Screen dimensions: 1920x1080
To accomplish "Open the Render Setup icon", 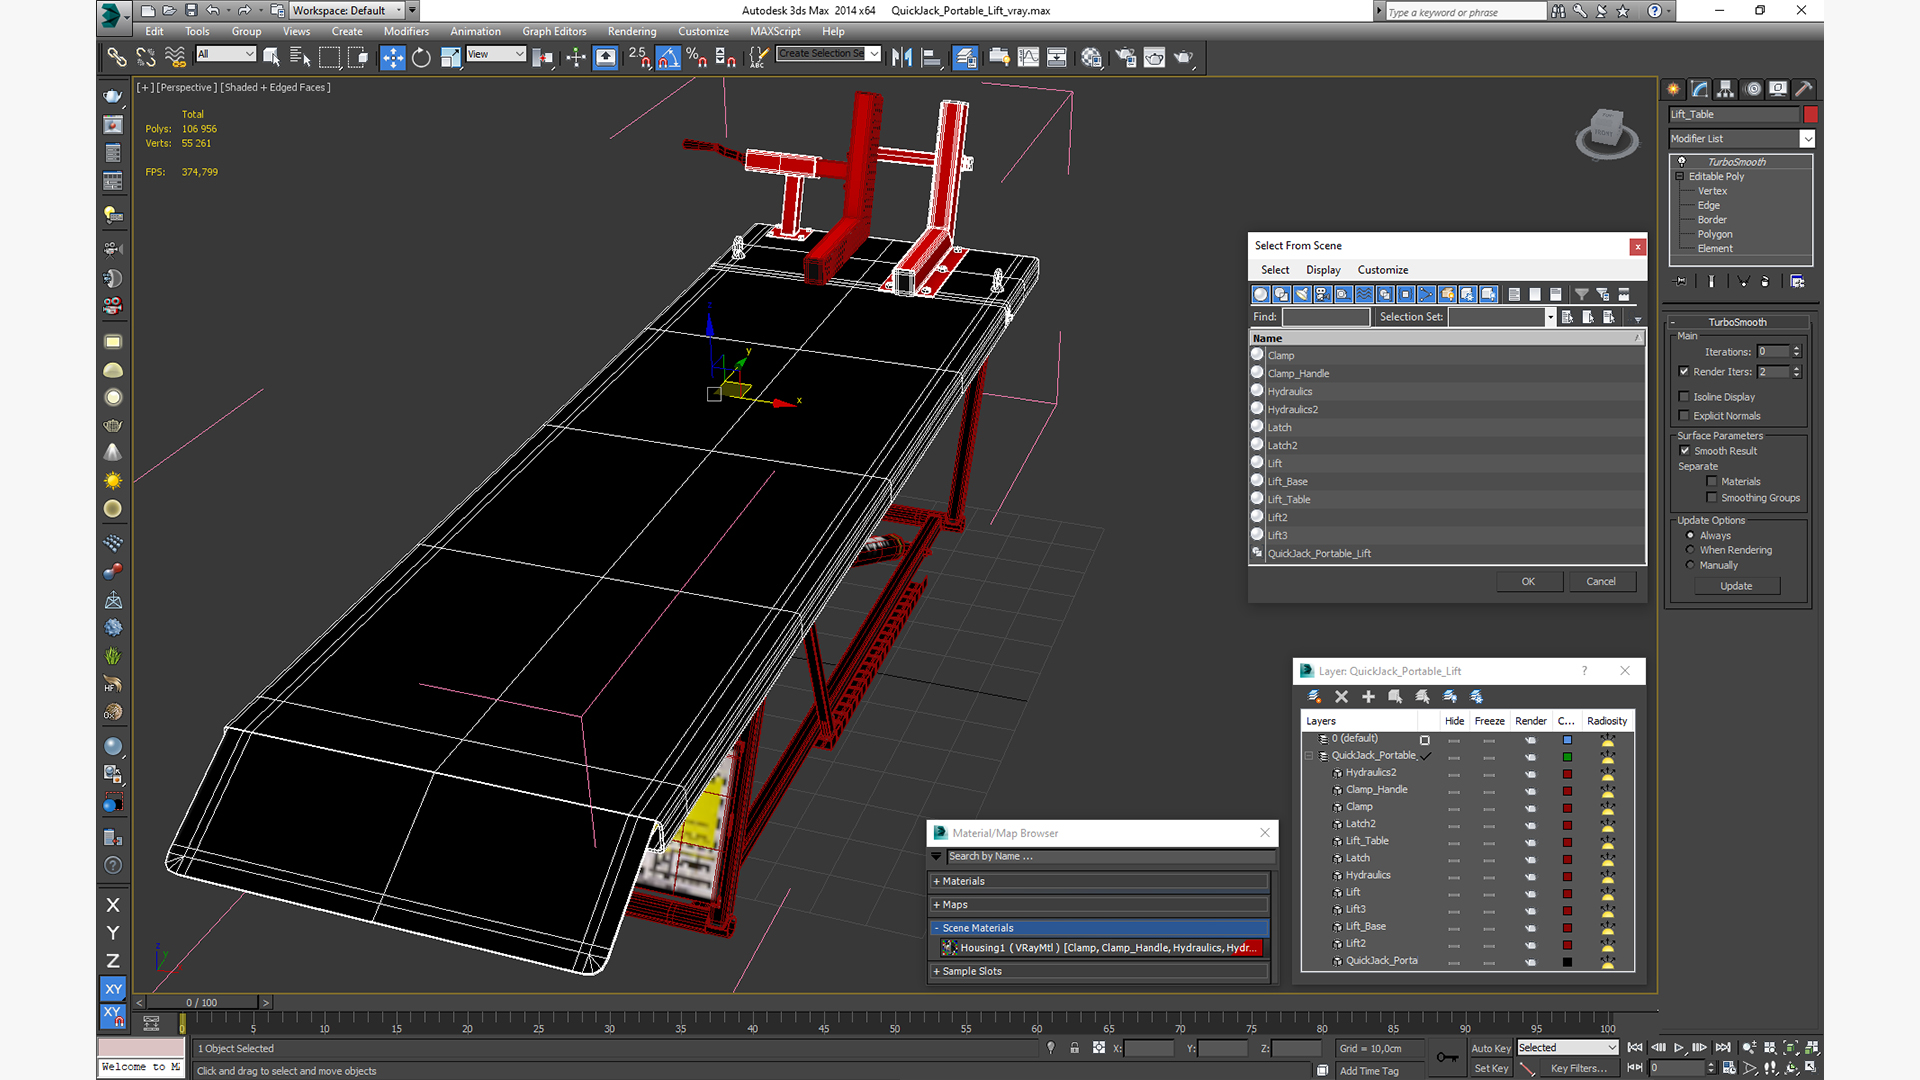I will [x=1125, y=58].
